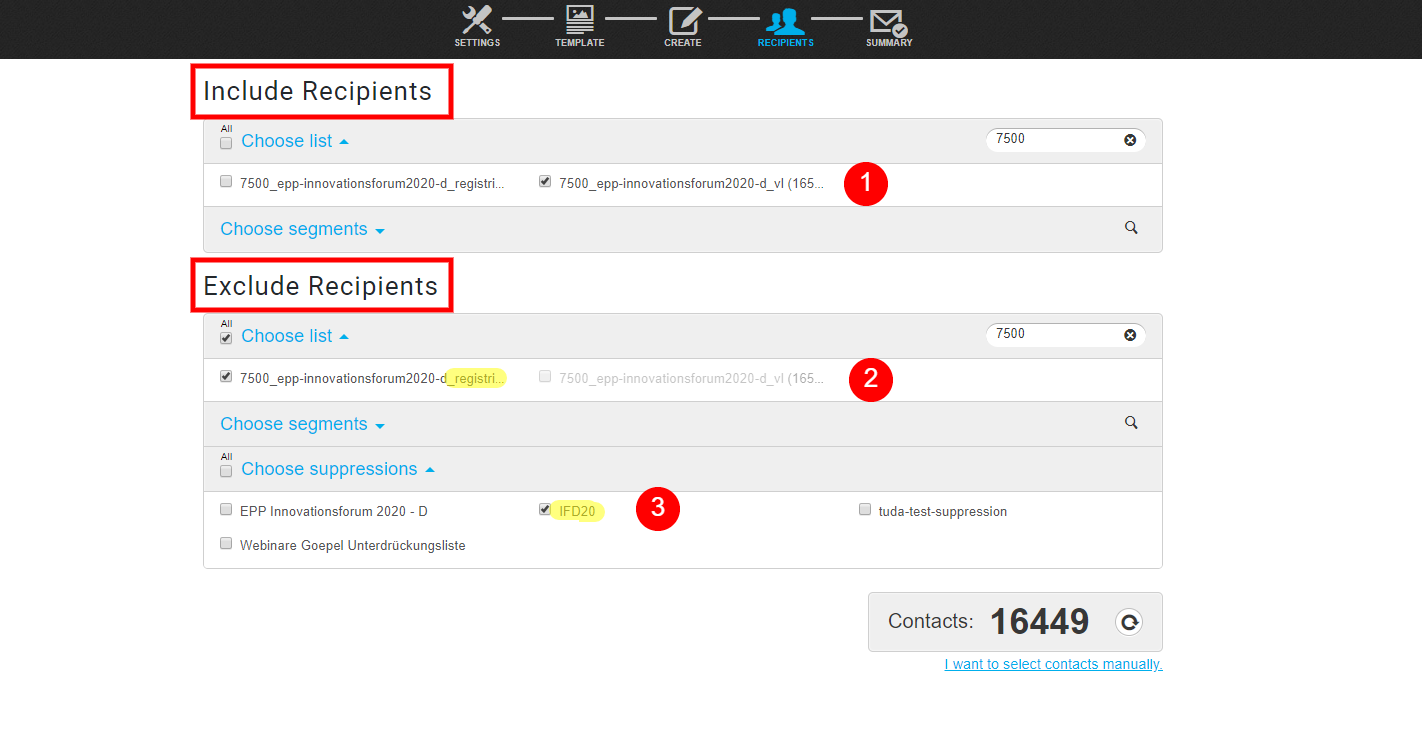
Task: Click the Settings wrench icon
Action: tap(477, 21)
